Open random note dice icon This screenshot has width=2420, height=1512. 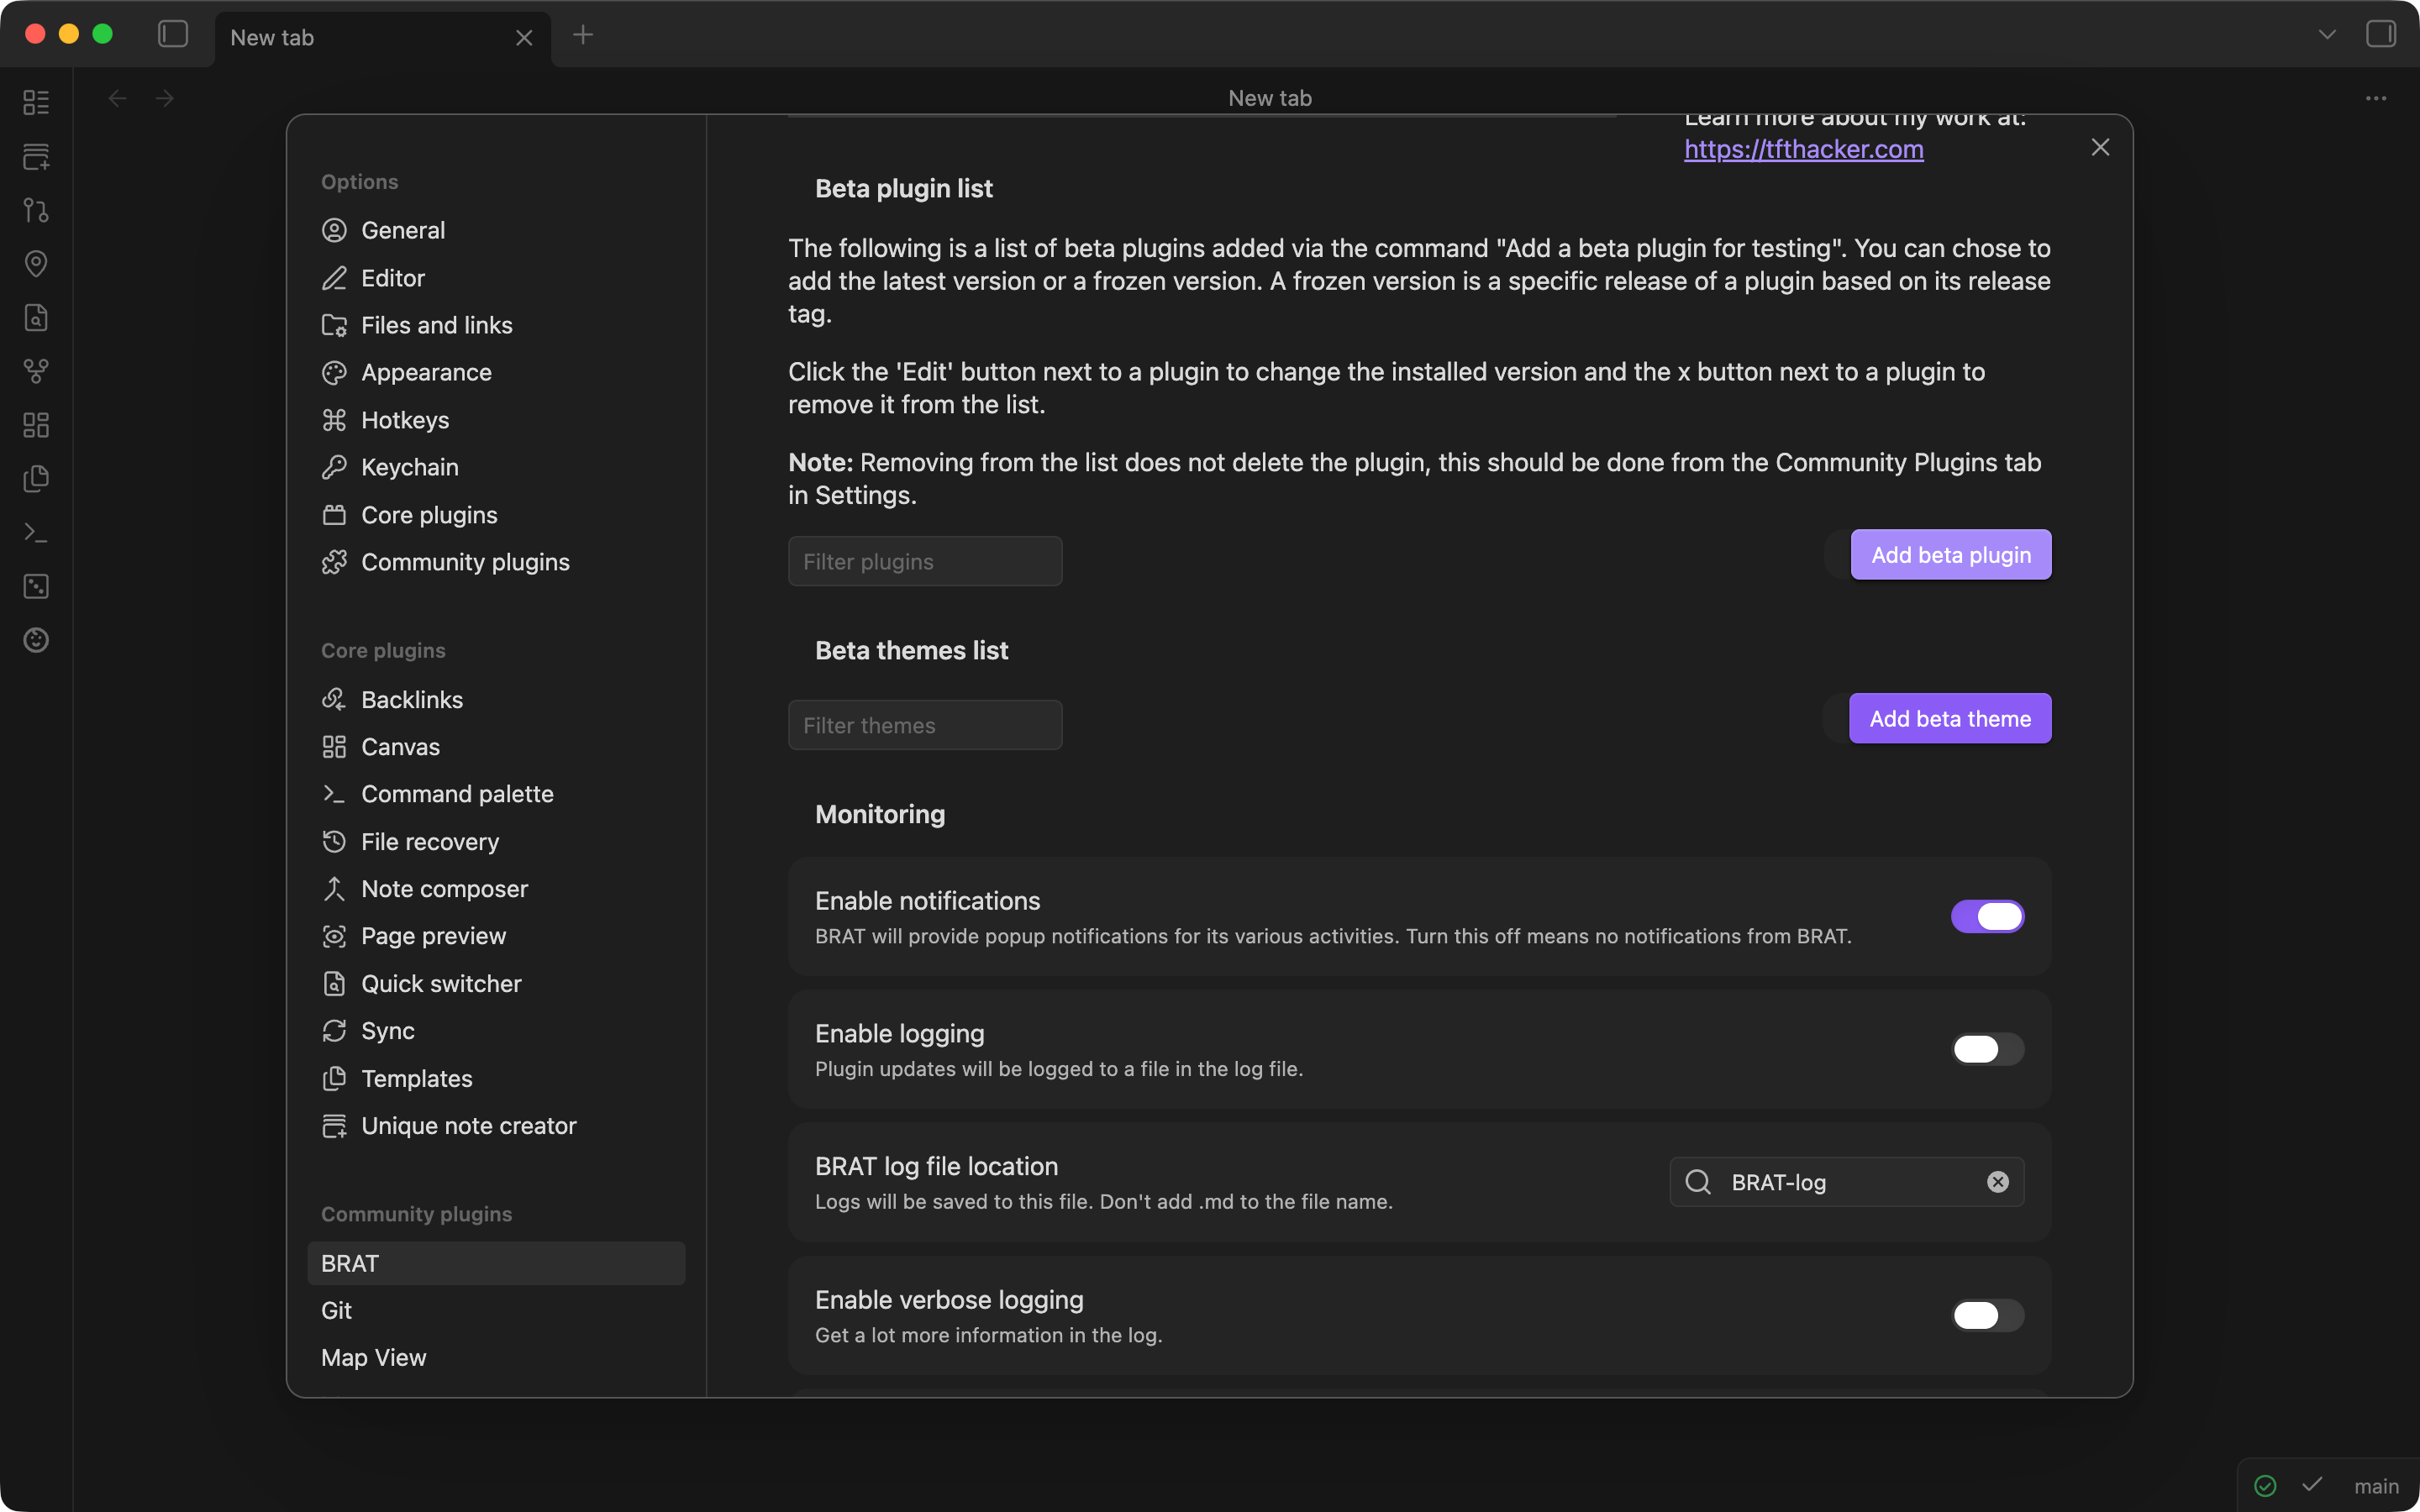tap(36, 586)
